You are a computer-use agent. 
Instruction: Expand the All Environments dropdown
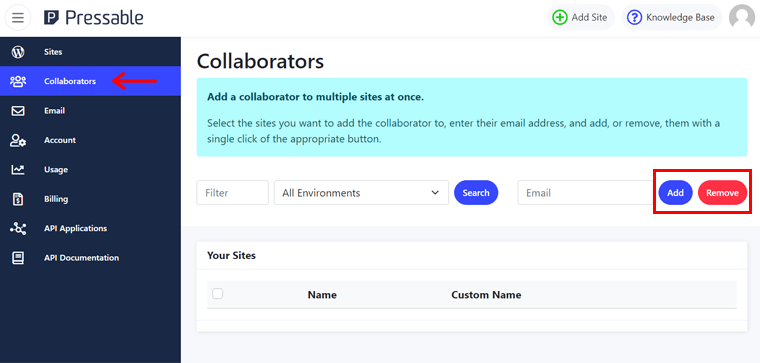tap(361, 193)
